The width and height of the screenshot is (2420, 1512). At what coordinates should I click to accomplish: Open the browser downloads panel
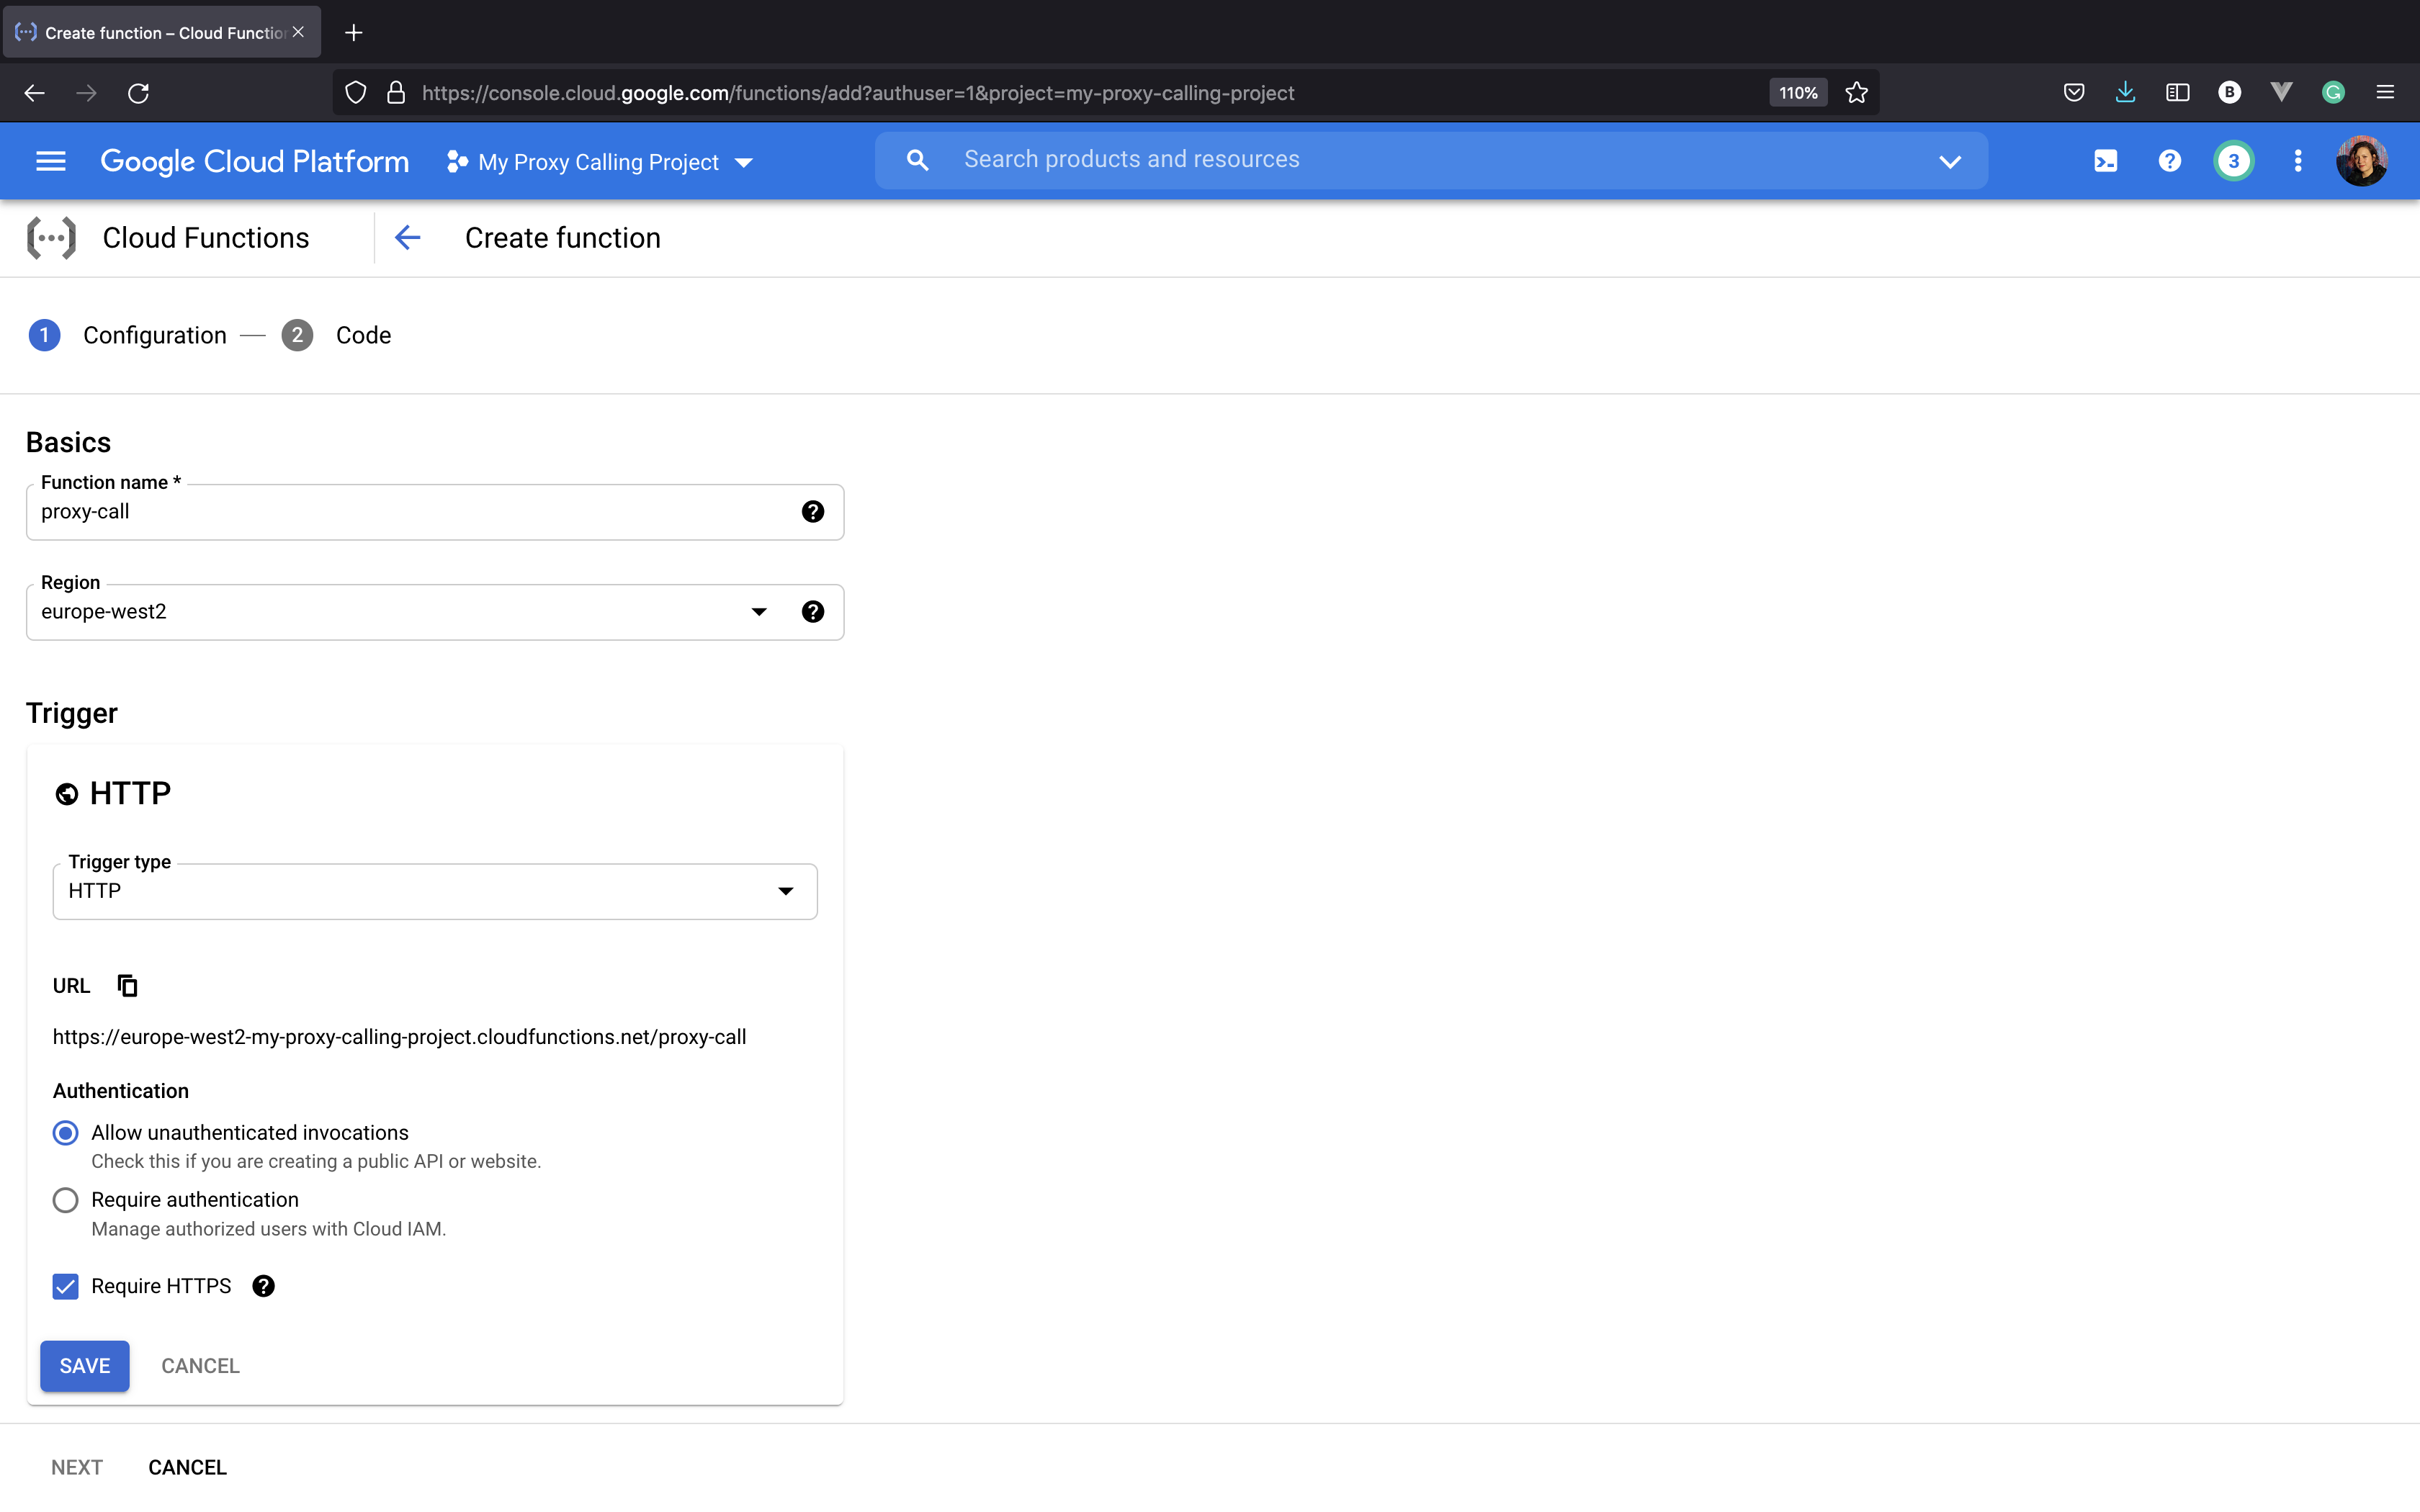tap(2126, 93)
